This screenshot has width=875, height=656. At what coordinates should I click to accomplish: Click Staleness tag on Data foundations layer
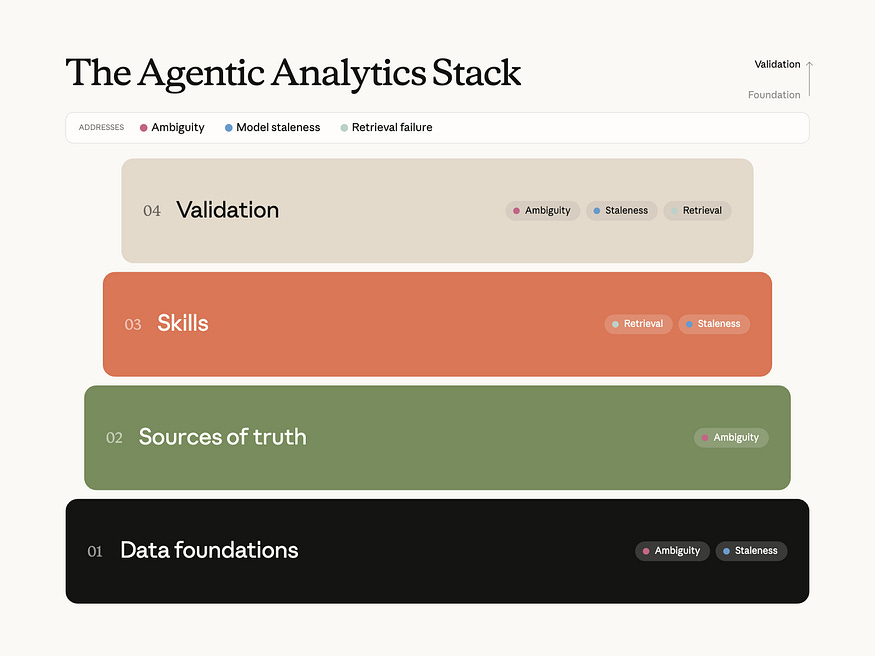[751, 551]
